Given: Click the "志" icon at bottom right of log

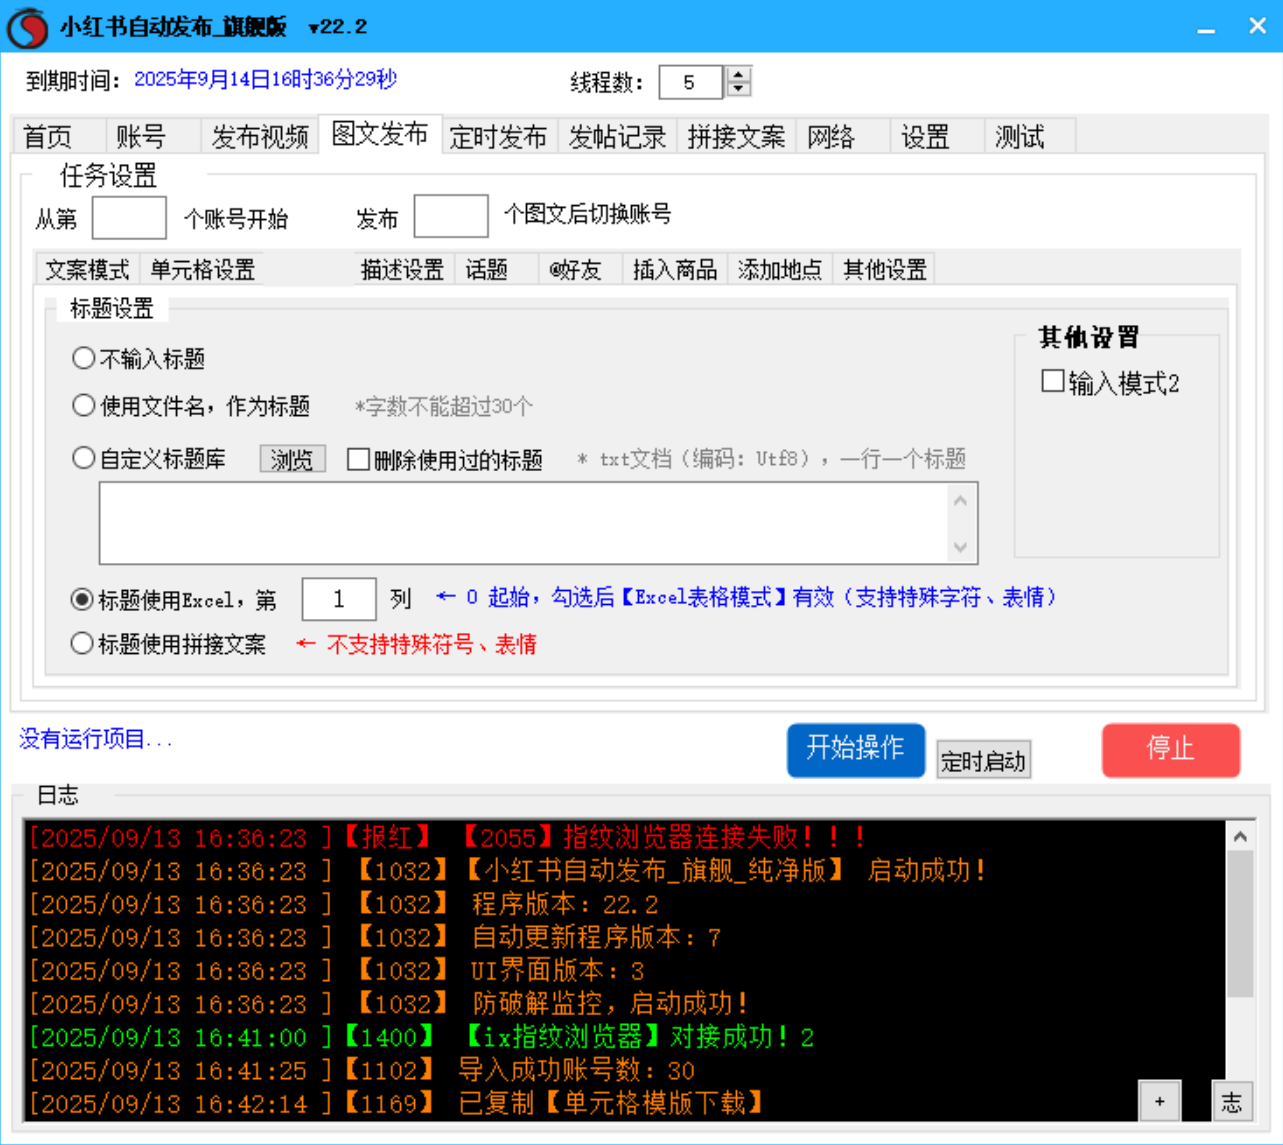Looking at the screenshot, I should point(1233,1100).
